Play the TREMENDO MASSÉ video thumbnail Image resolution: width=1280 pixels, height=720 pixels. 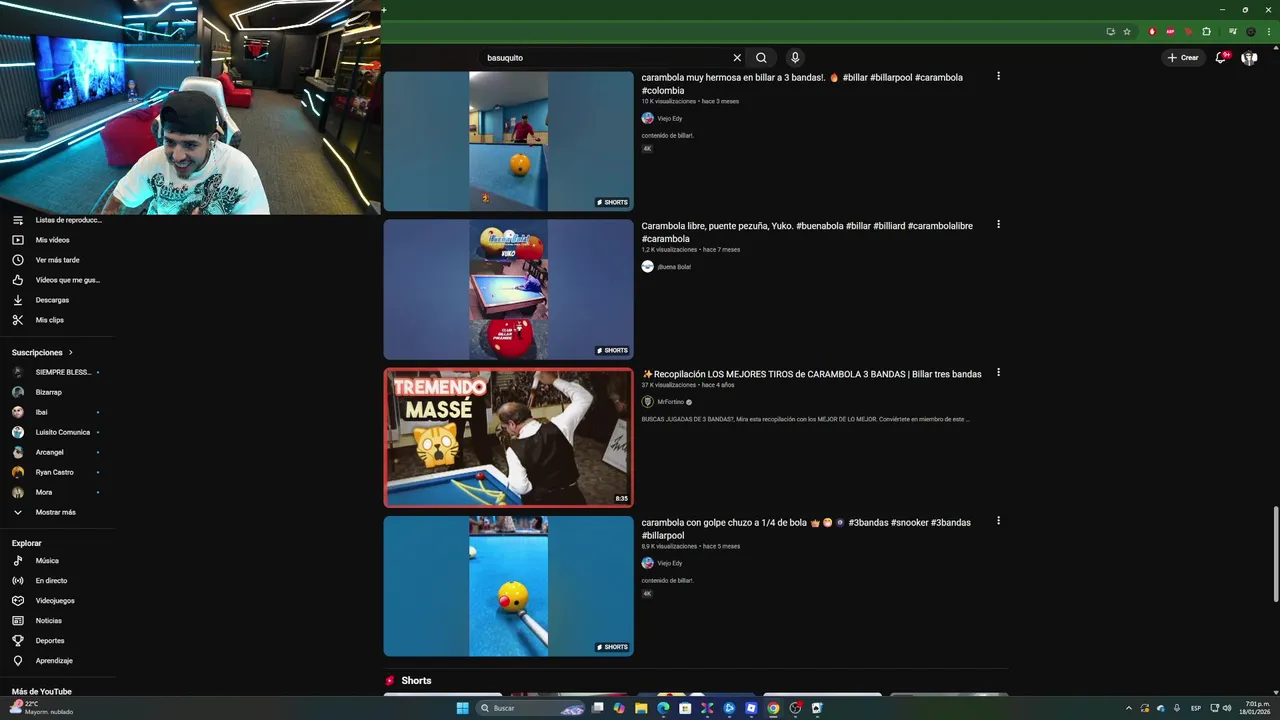pyautogui.click(x=509, y=438)
